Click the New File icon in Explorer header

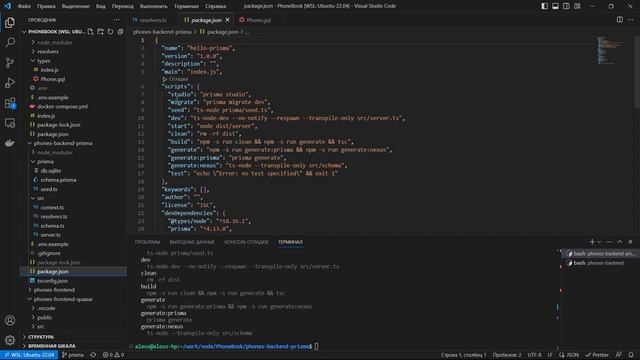click(x=90, y=31)
